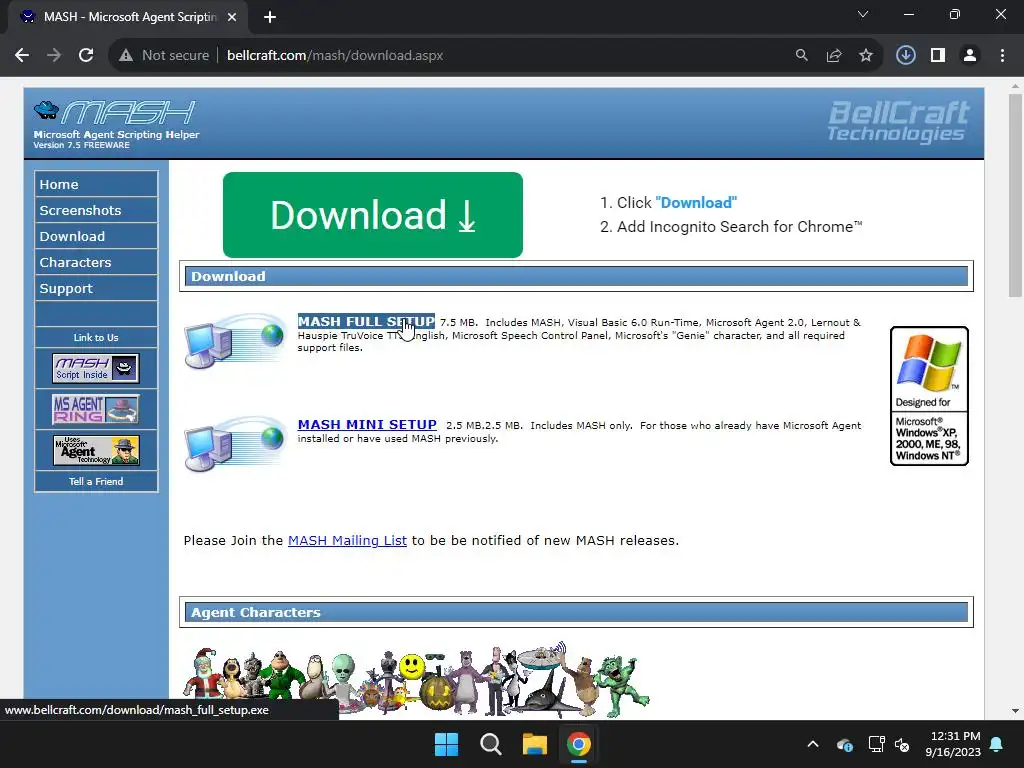This screenshot has height=768, width=1024.
Task: Open the zoom magnifier in address bar
Action: click(x=801, y=56)
